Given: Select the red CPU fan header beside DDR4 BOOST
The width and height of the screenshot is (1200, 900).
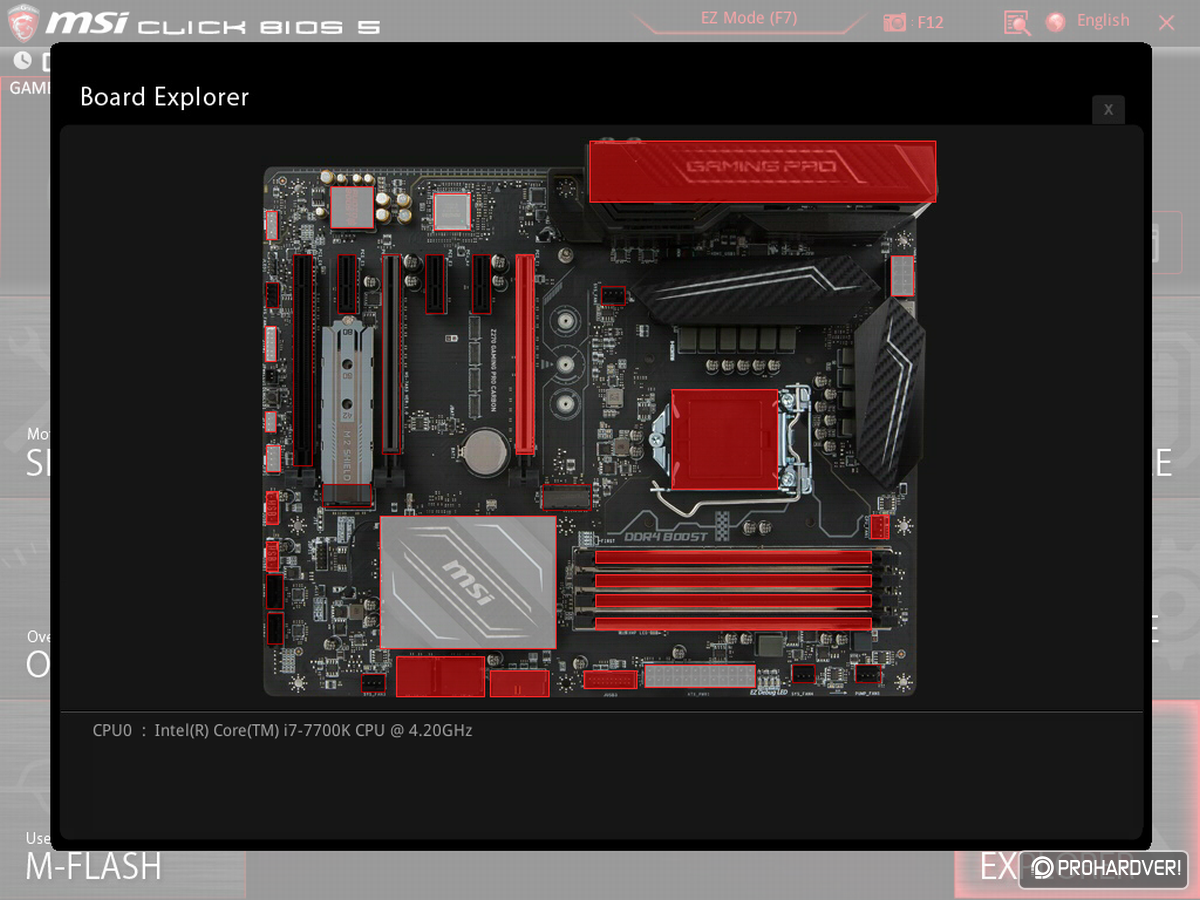Looking at the screenshot, I should pyautogui.click(x=879, y=526).
